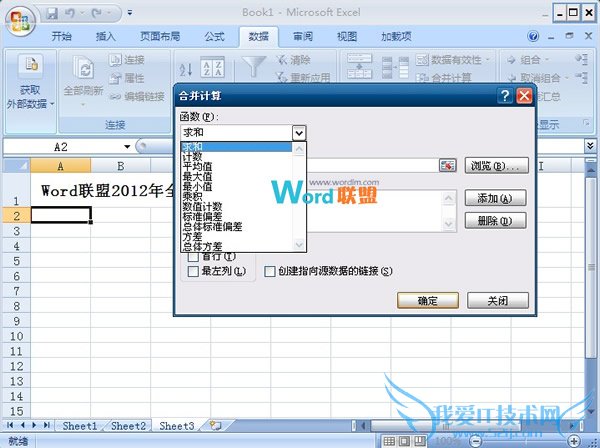Collapse the 函数 combo box arrow
600x448 pixels.
(x=299, y=133)
